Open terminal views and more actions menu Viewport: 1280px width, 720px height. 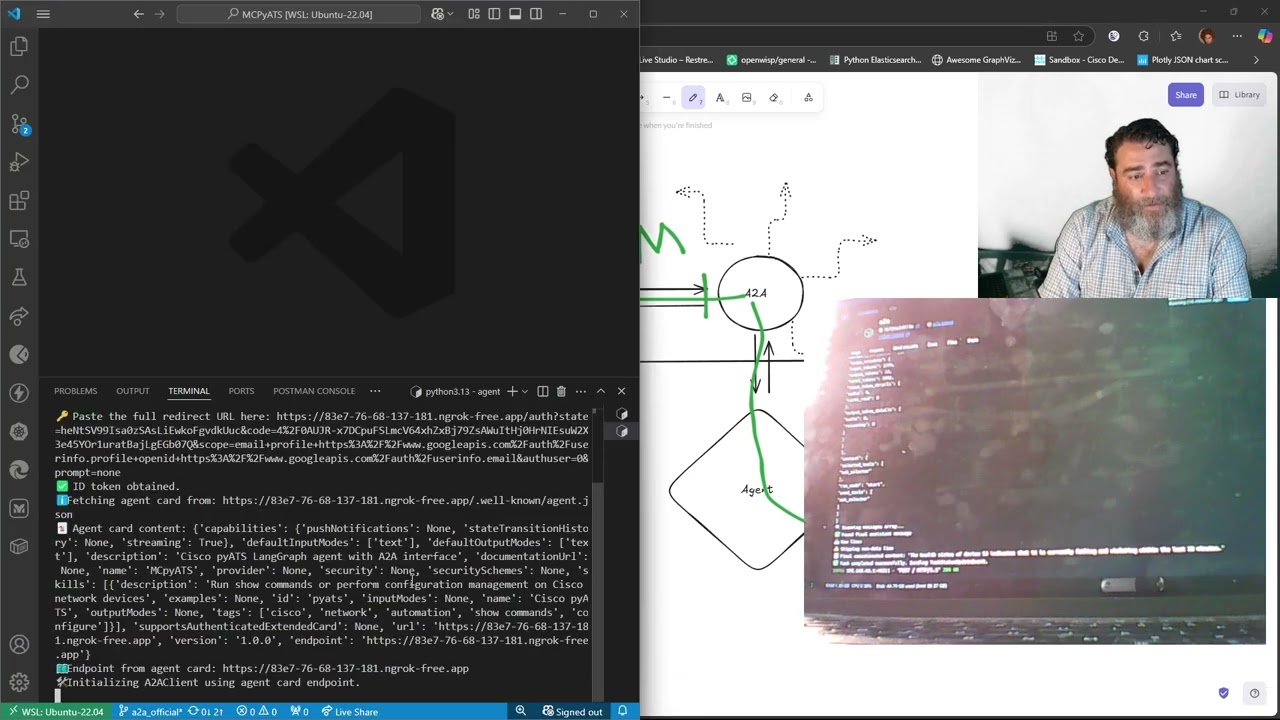coord(580,391)
